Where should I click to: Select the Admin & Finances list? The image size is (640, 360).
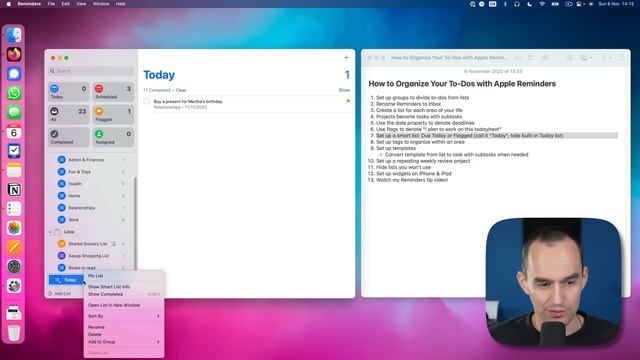coord(91,160)
